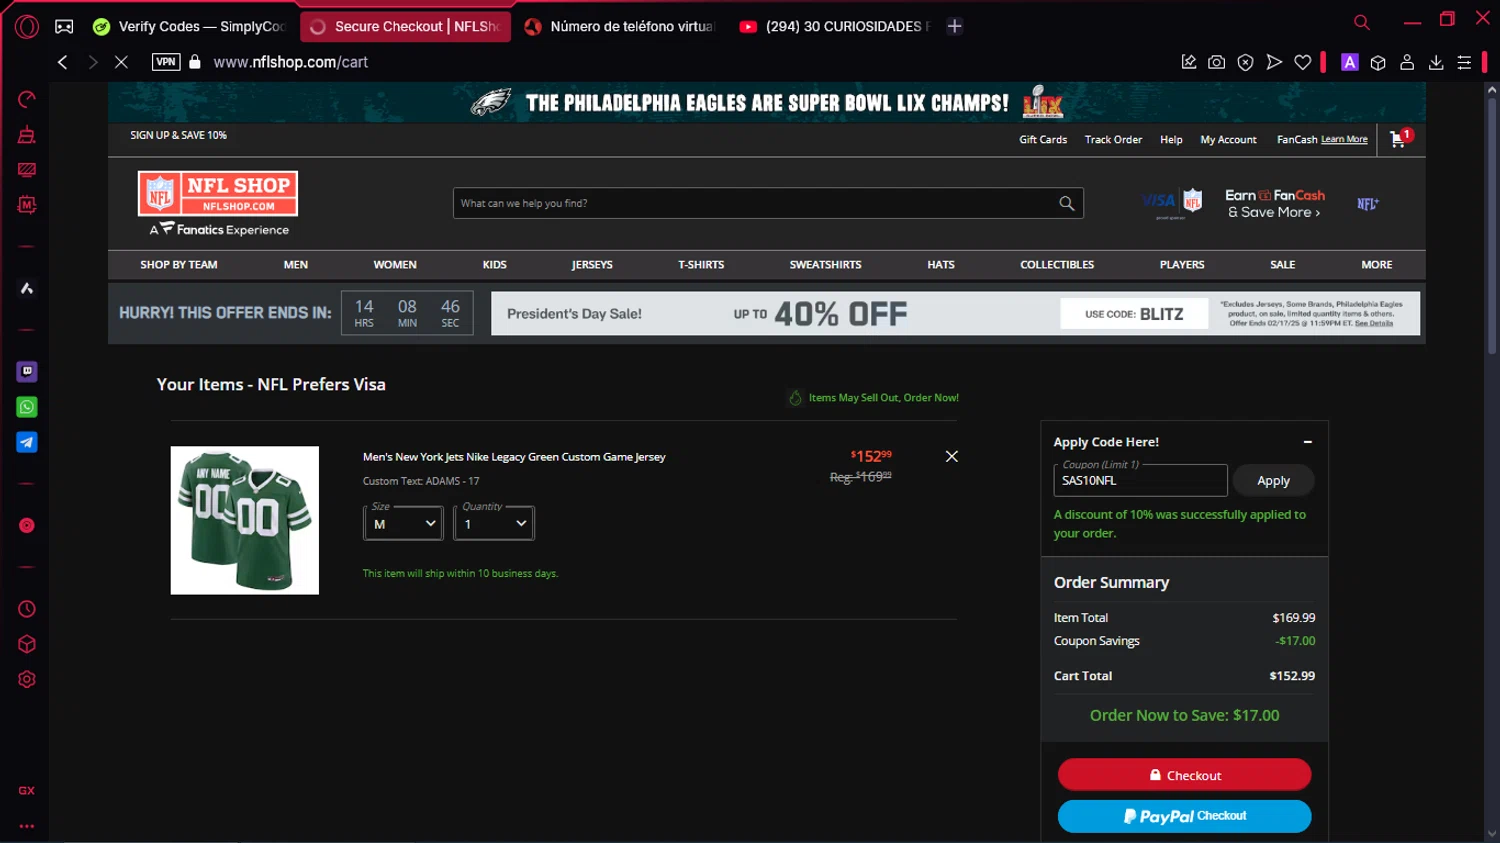Screen dimensions: 1500x843
Task: Switch to Verify Codes SimplyCodes tab
Action: coord(189,27)
